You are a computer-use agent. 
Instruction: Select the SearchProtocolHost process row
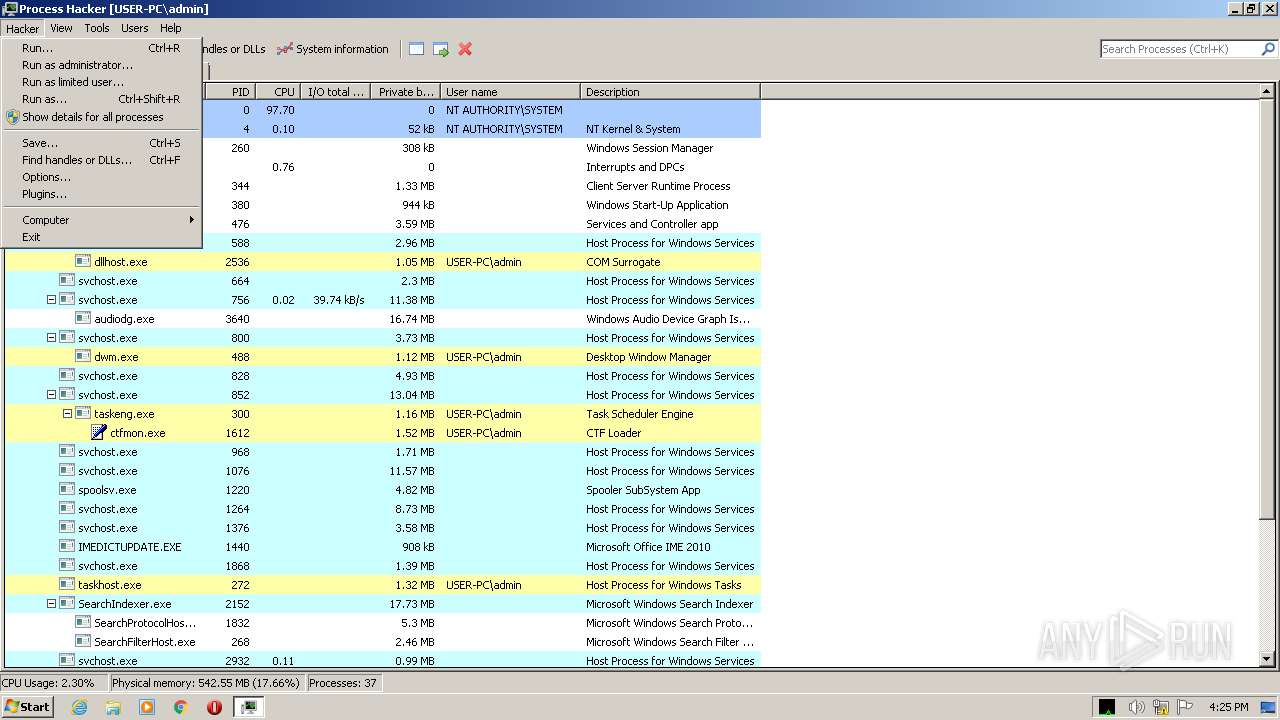[383, 623]
